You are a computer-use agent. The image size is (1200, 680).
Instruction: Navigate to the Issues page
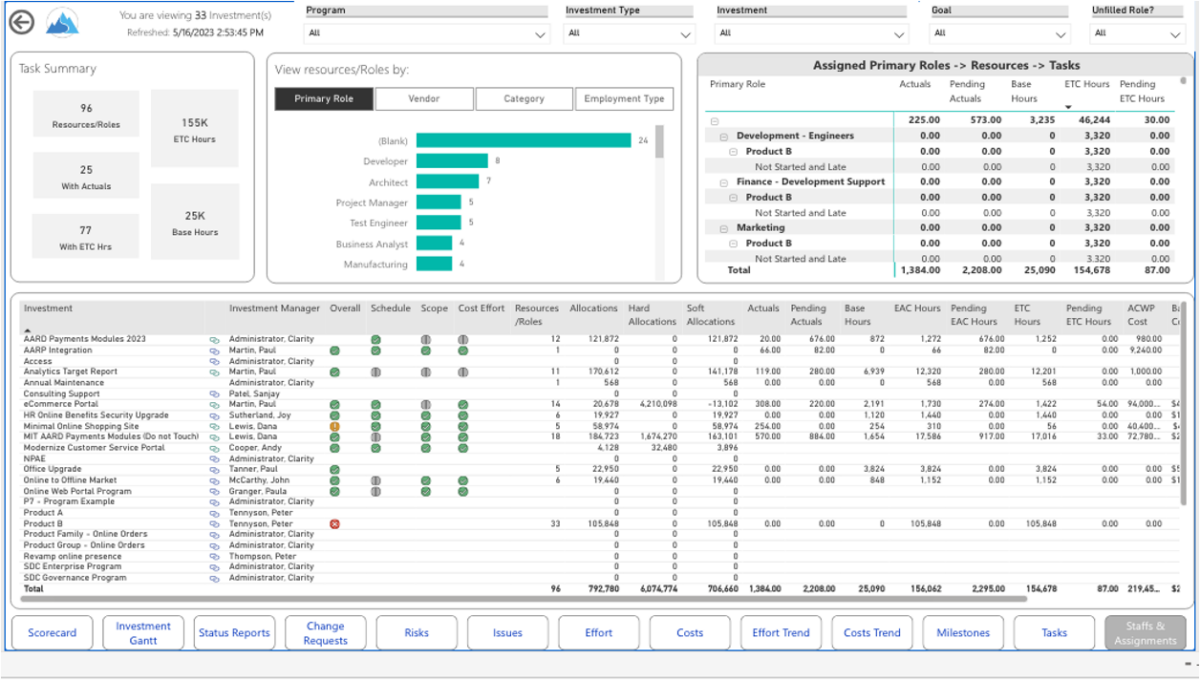tap(508, 633)
